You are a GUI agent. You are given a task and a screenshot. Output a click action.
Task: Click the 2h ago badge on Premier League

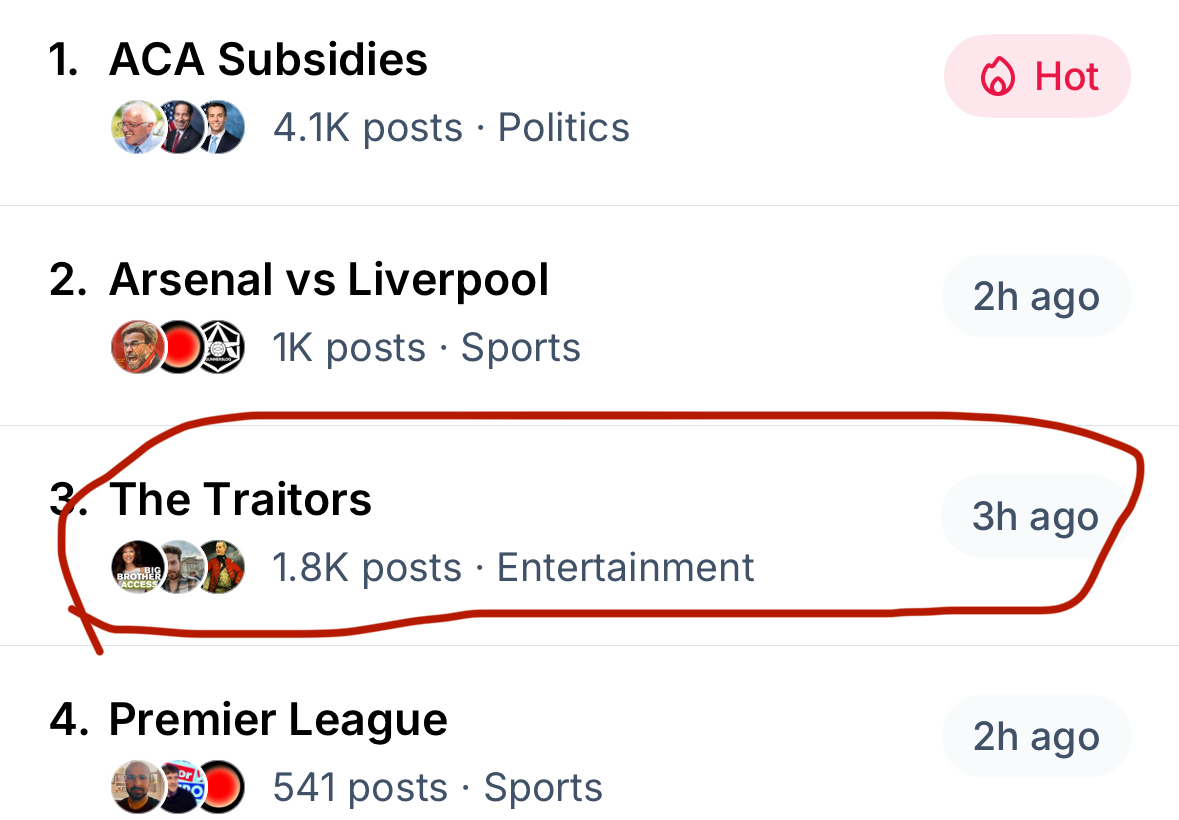coord(1035,737)
